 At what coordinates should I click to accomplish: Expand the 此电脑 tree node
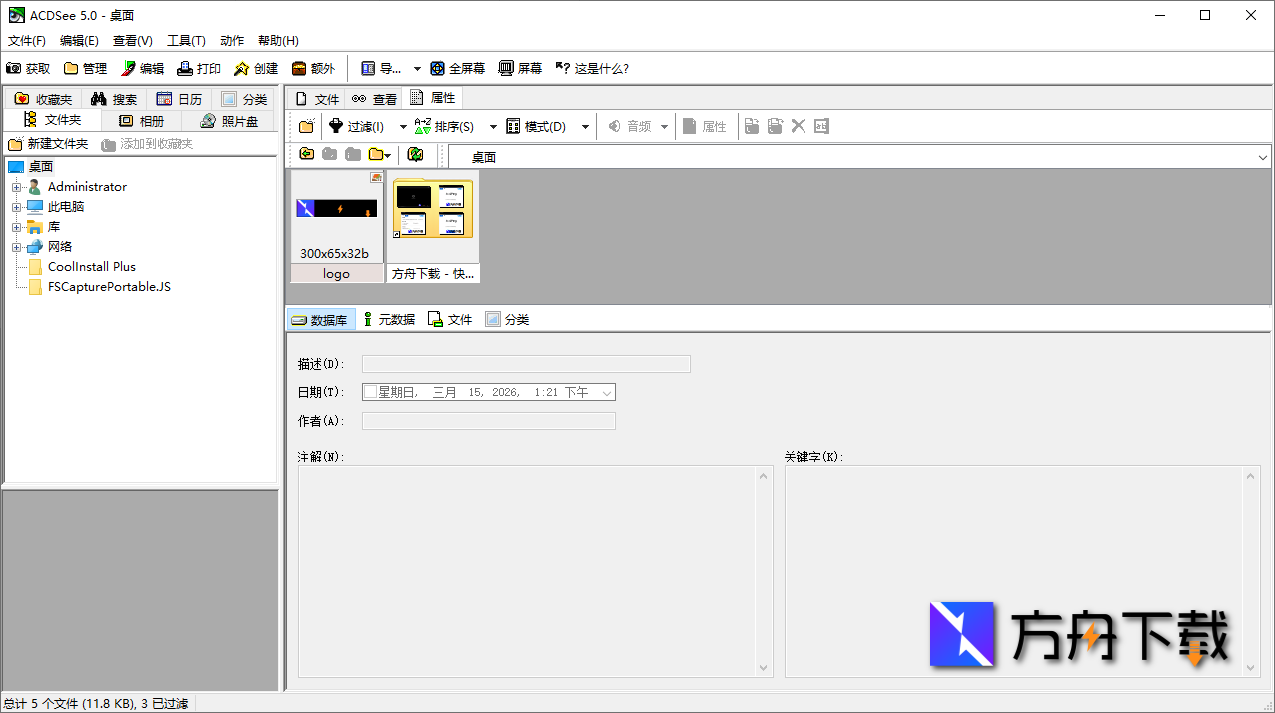(x=18, y=206)
